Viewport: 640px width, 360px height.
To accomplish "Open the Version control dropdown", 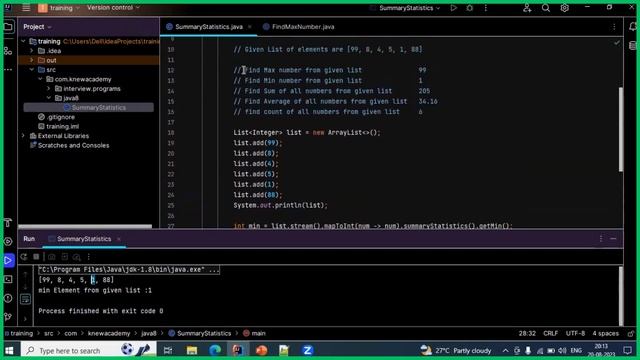I will pos(113,8).
